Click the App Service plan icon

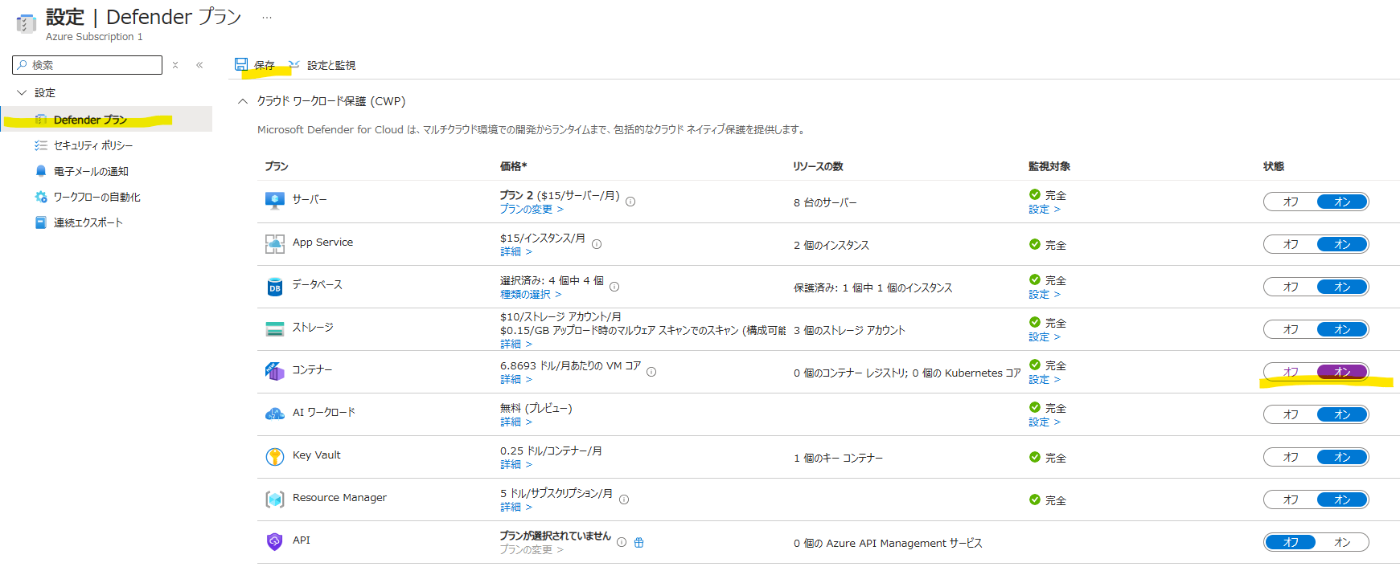click(275, 243)
